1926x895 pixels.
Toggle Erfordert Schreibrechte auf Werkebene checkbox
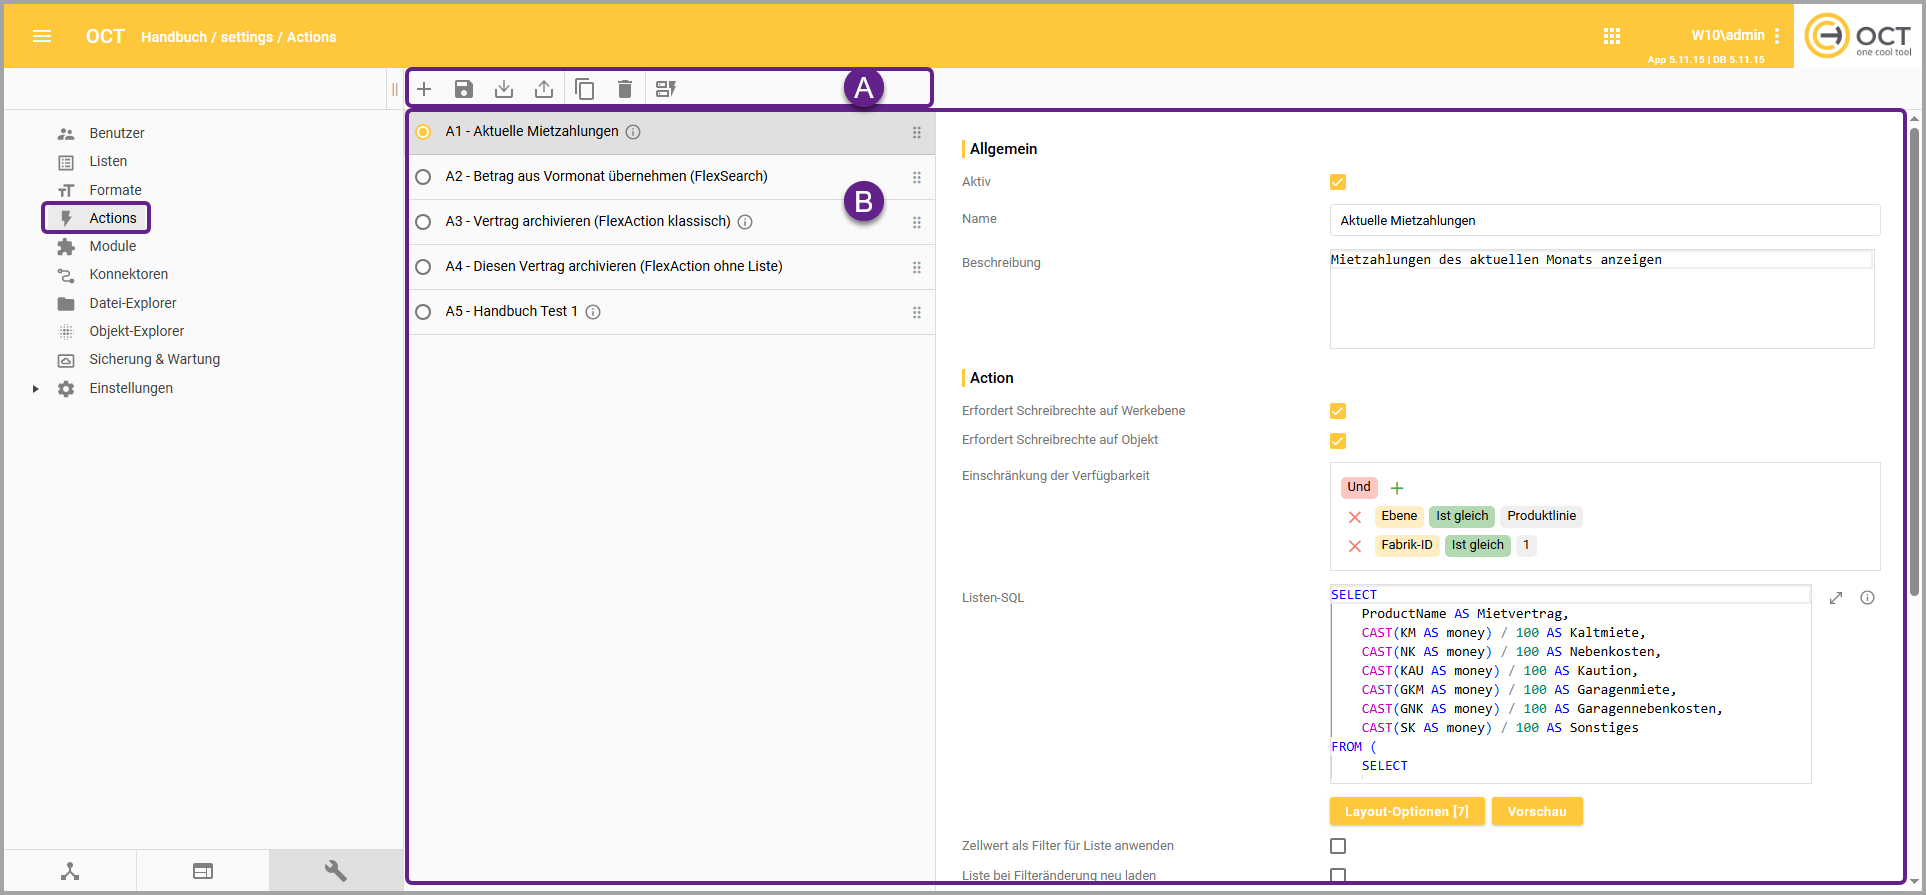click(x=1338, y=411)
